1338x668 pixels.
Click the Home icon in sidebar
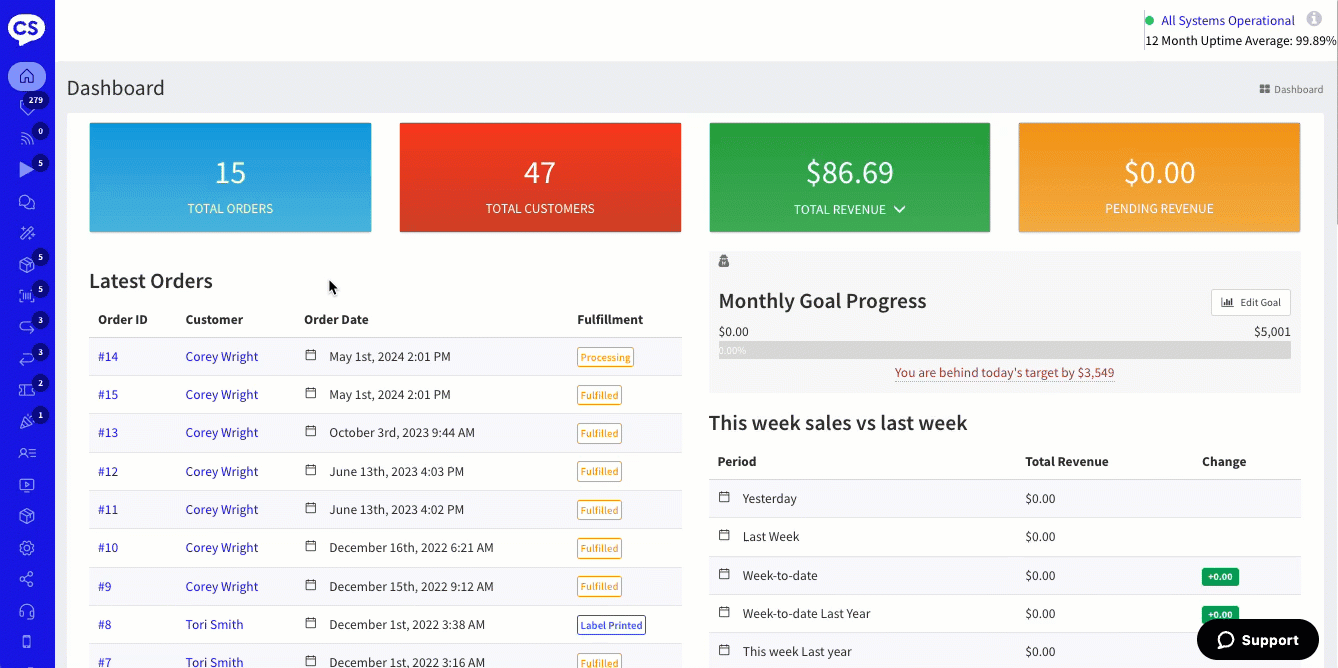tap(27, 76)
